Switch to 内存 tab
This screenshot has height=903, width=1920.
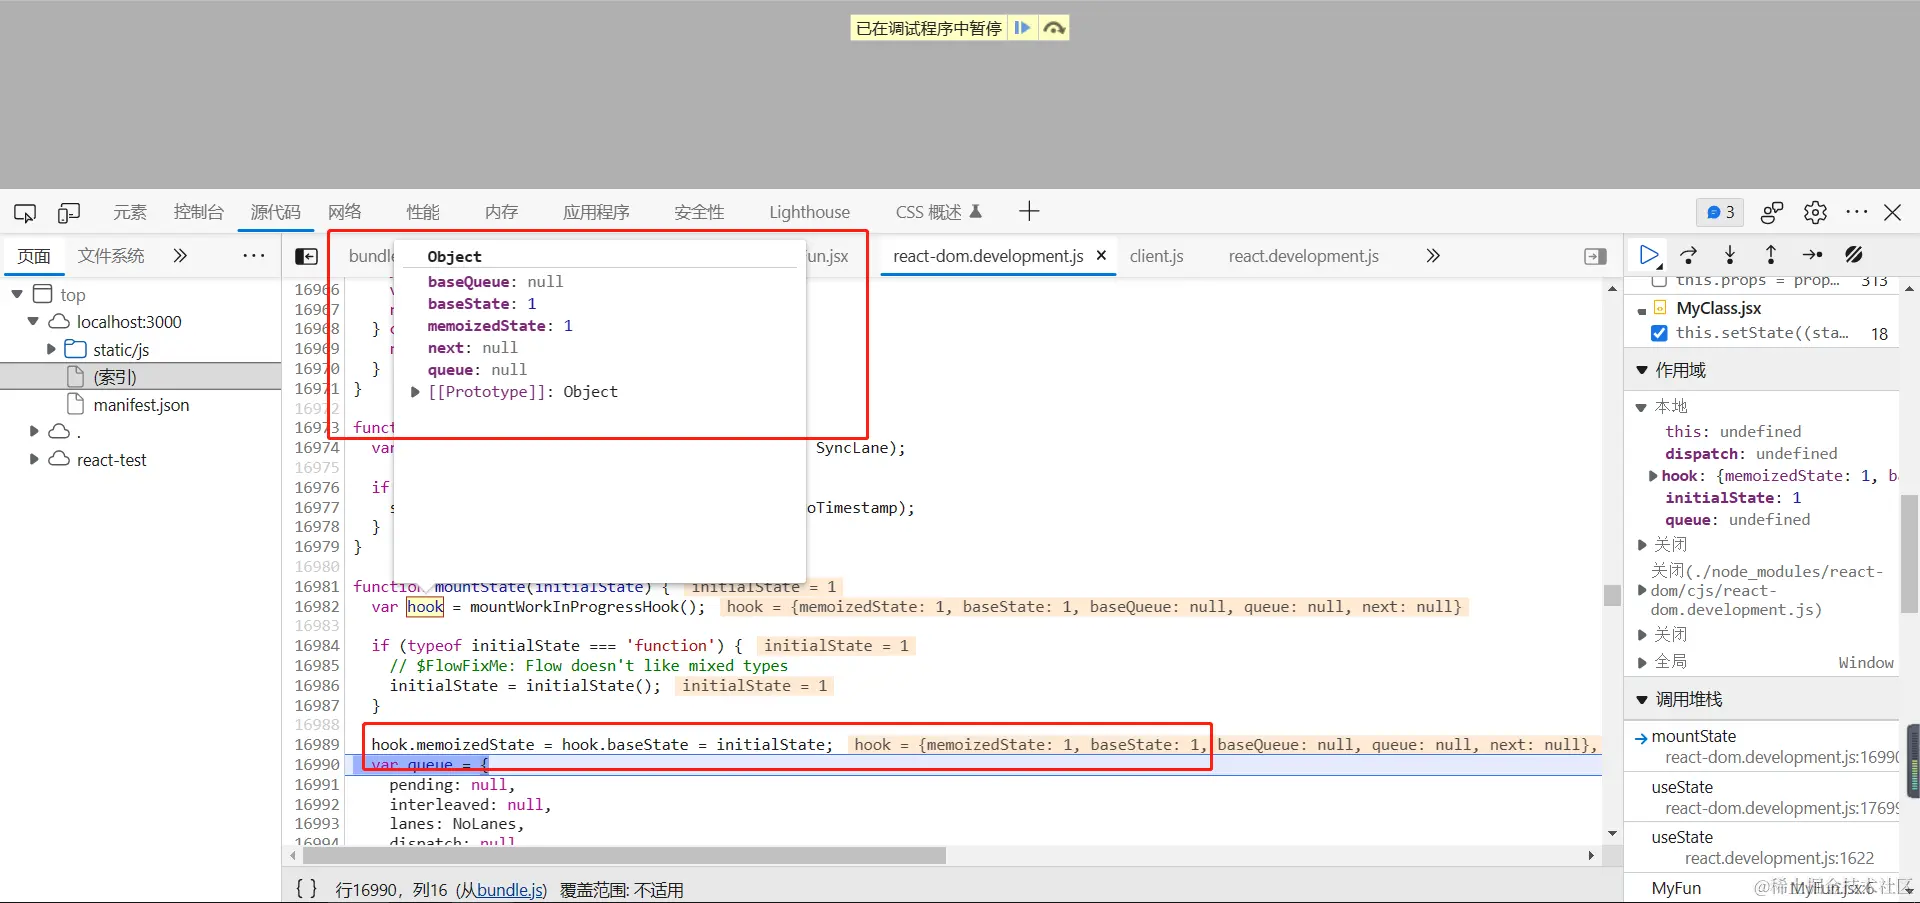point(501,212)
